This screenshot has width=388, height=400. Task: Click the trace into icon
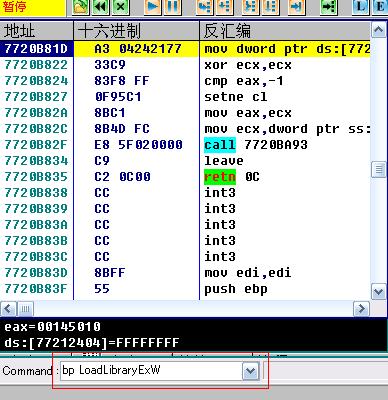click(251, 7)
